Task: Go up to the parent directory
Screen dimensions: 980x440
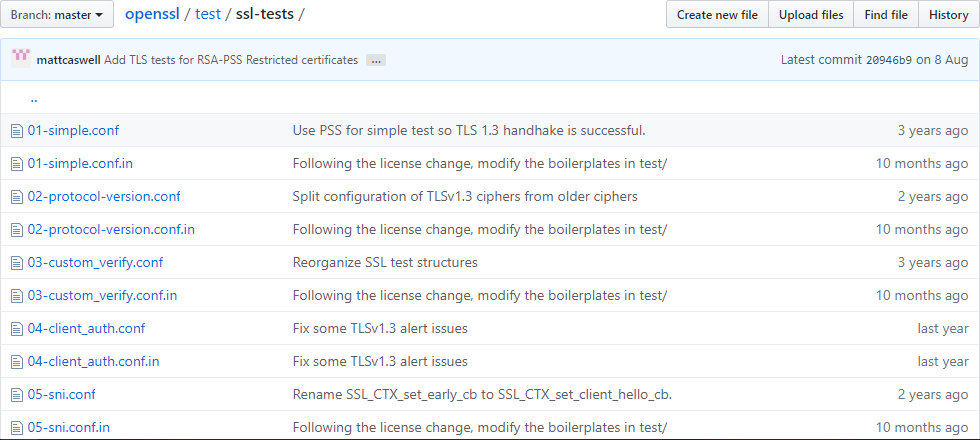Action: (x=34, y=99)
